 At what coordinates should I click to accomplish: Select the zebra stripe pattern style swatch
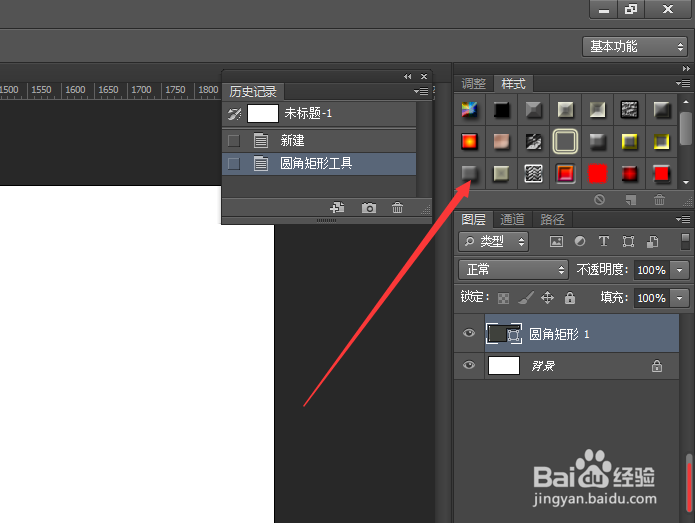533,173
